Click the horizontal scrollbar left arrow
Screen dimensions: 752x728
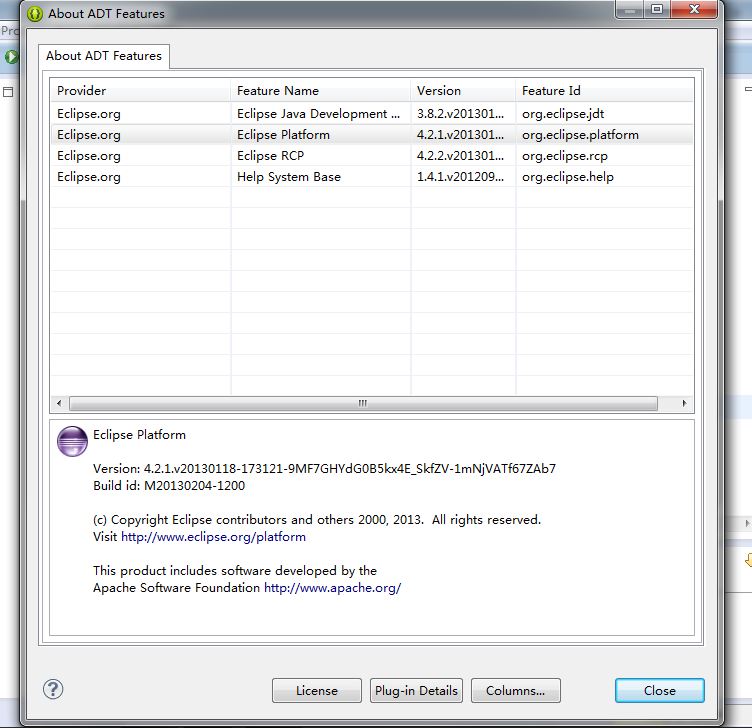[x=59, y=403]
